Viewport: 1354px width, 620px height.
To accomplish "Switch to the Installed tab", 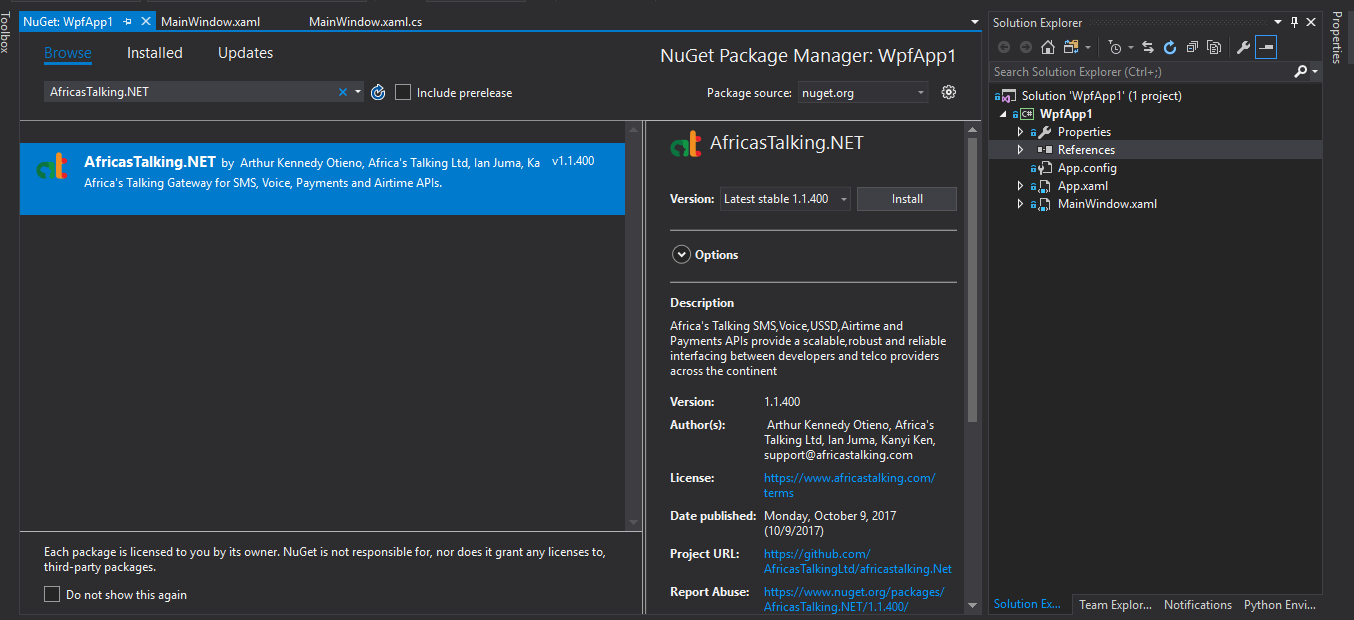I will [155, 53].
